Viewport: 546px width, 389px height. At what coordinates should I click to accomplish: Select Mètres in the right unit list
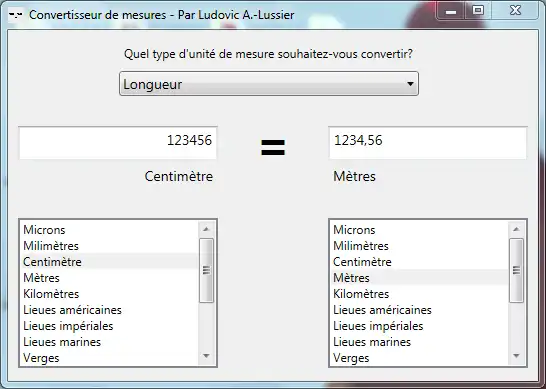(x=419, y=278)
